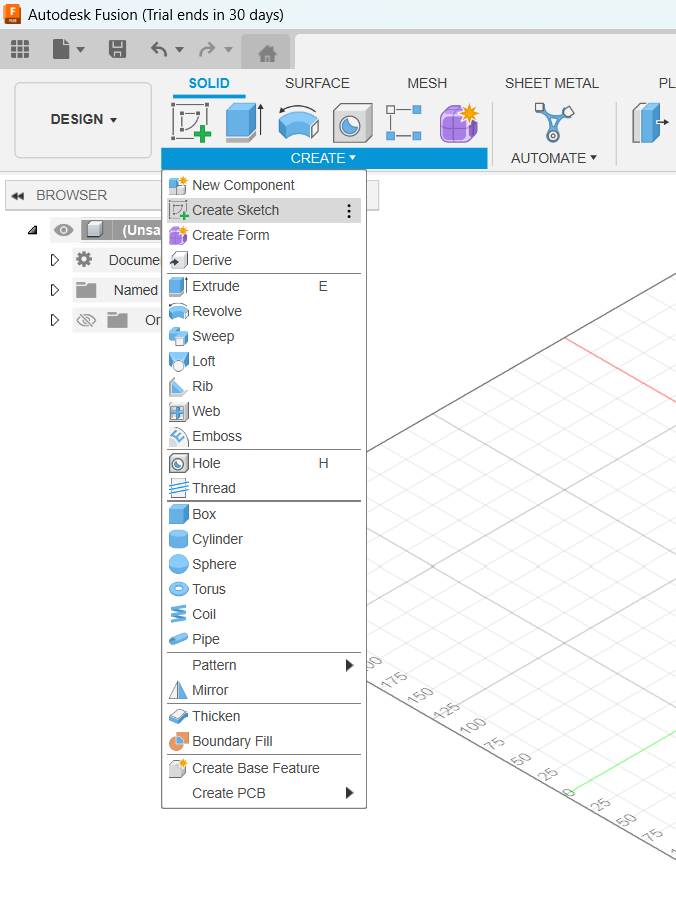Click Revolve toolbar icon

click(298, 122)
